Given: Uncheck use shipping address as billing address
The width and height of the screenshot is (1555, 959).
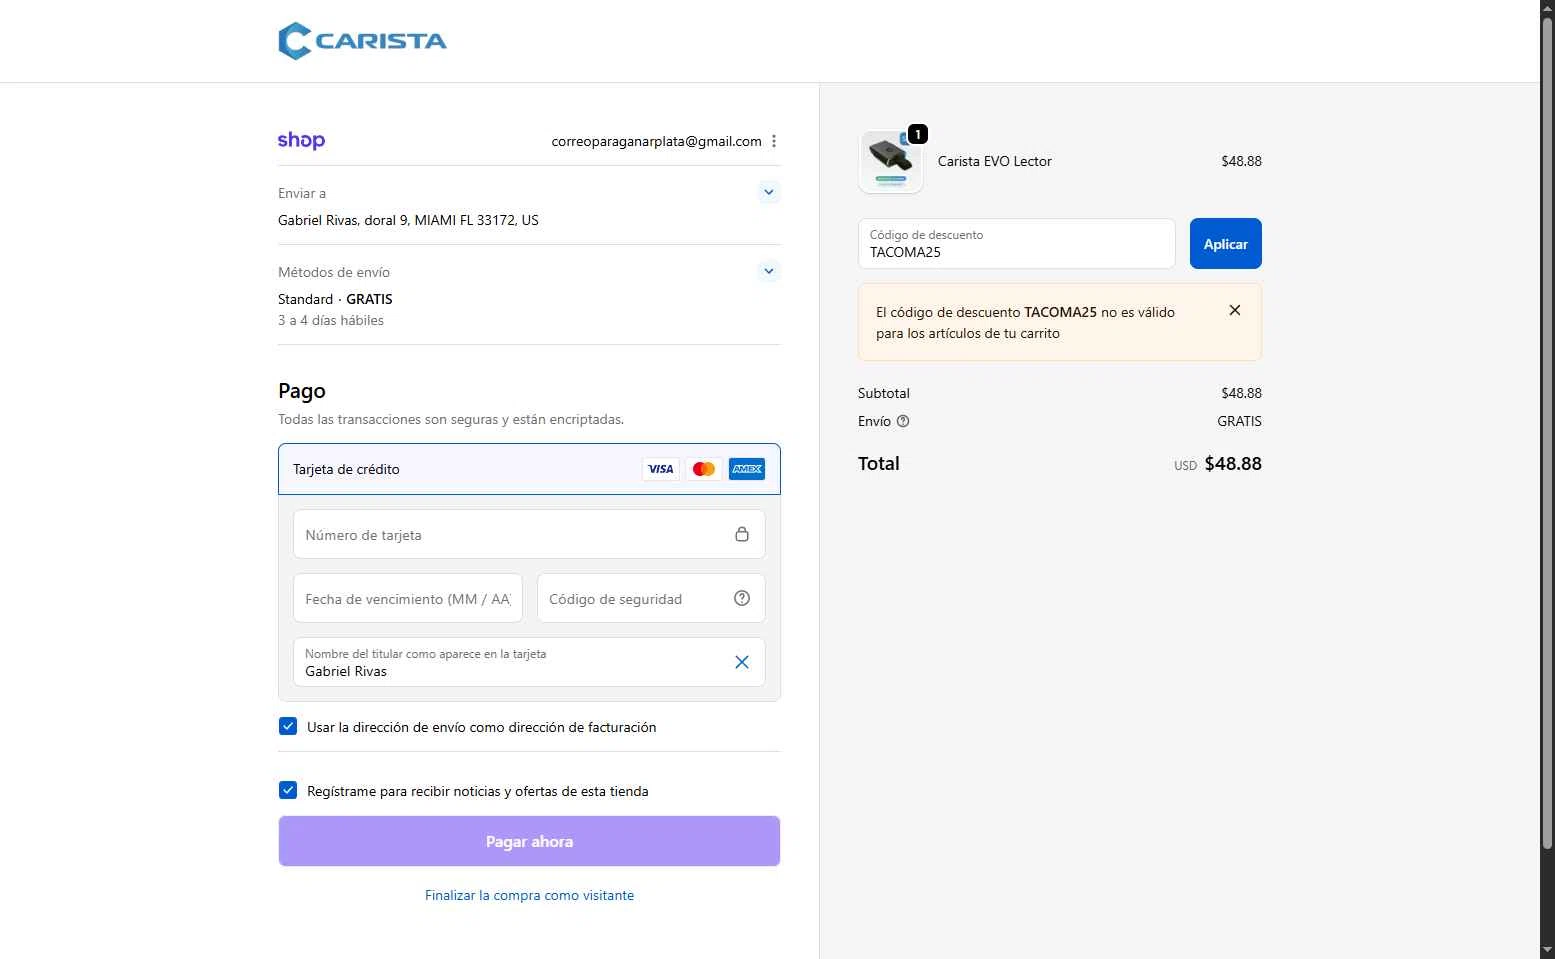Looking at the screenshot, I should pos(288,726).
